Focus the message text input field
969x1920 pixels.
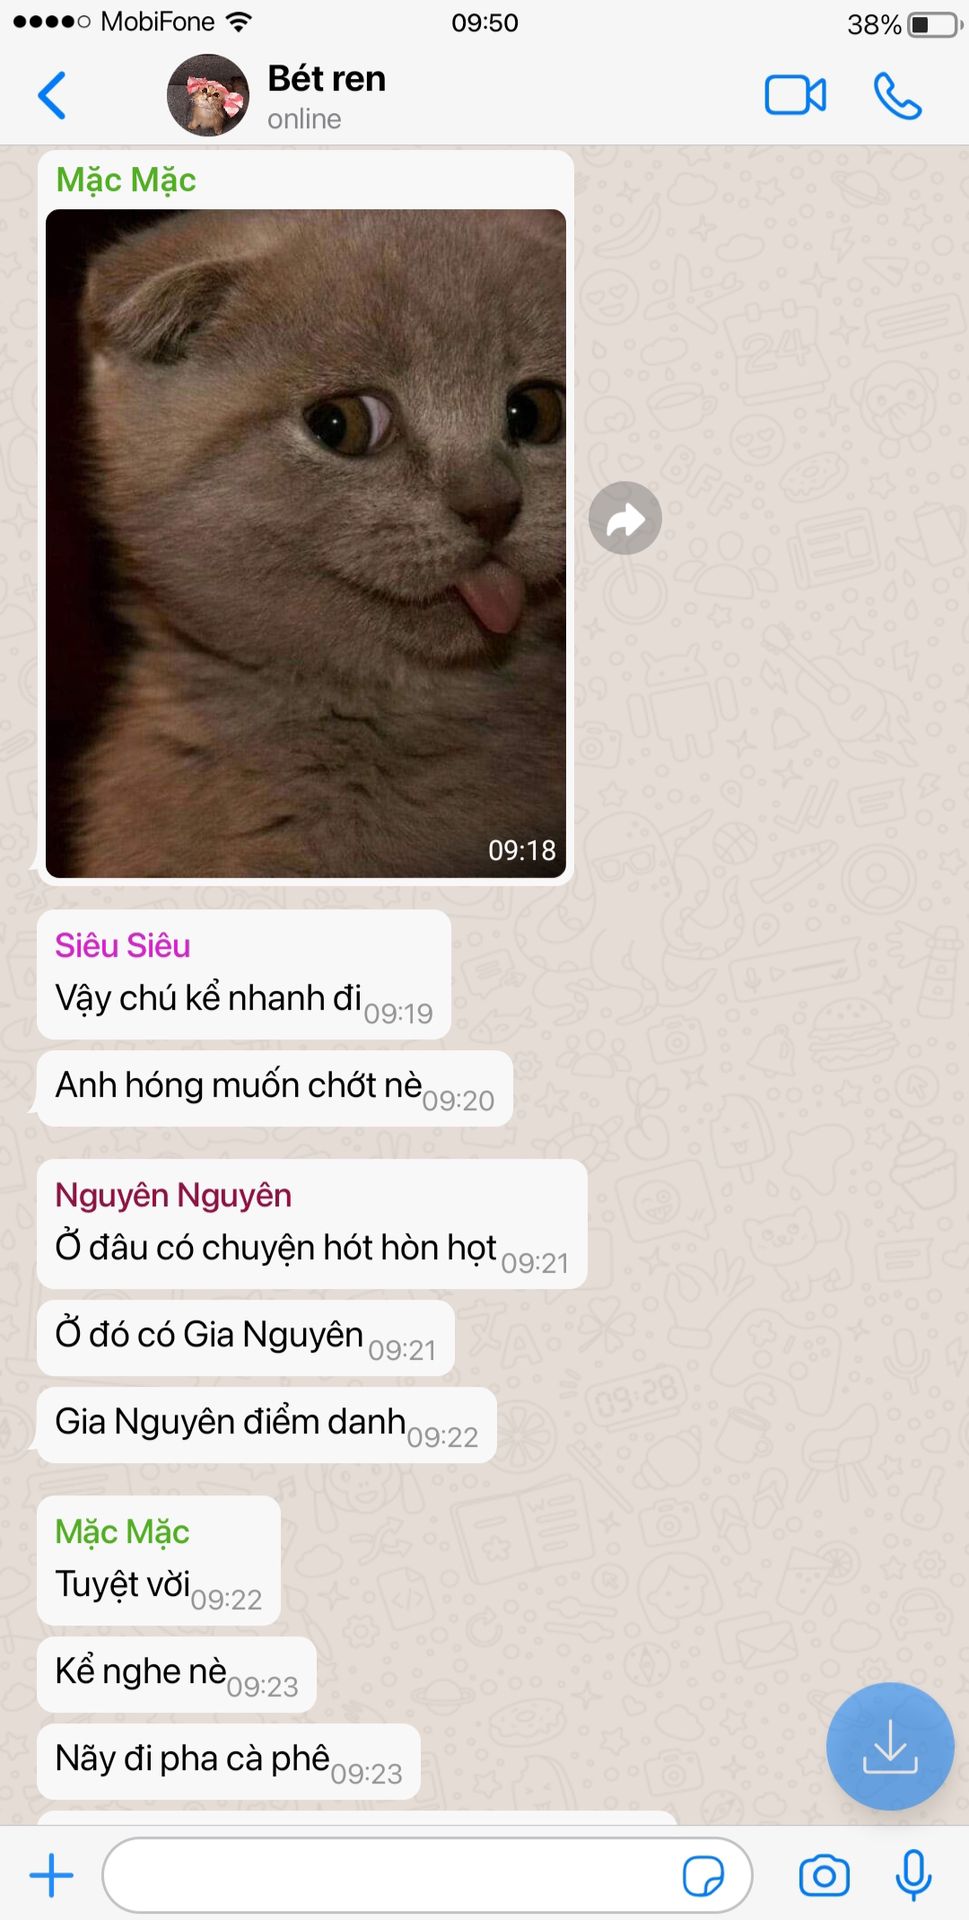click(390, 1875)
